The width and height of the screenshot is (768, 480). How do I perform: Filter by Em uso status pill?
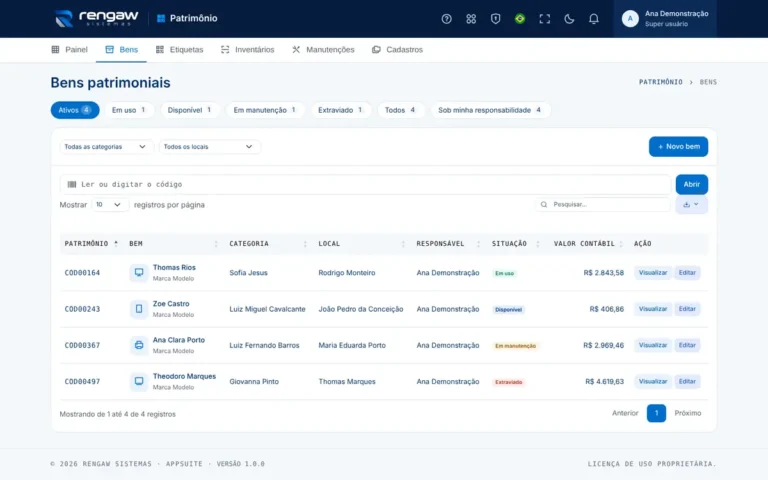click(129, 110)
